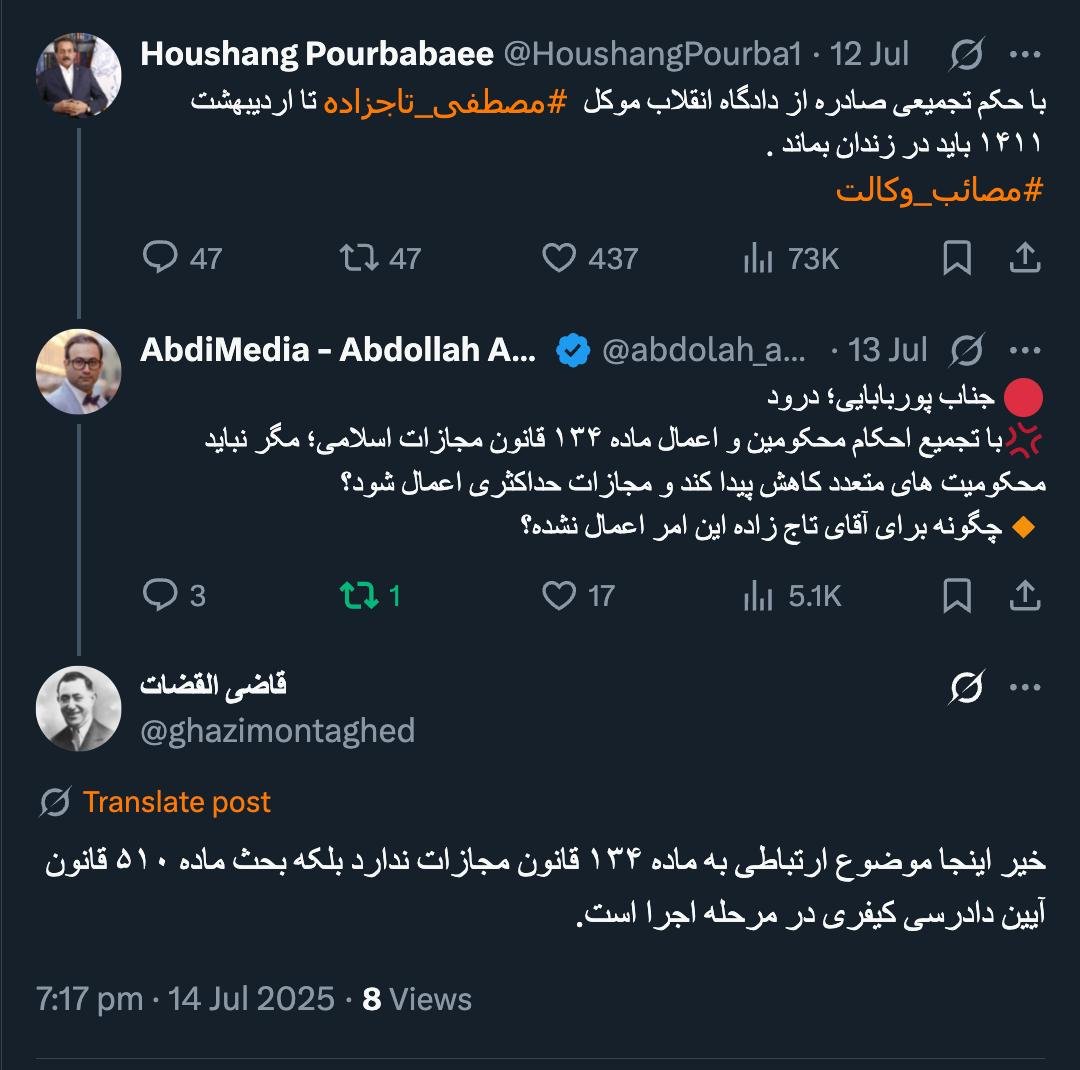
Task: Click Translate post link
Action: tap(176, 802)
